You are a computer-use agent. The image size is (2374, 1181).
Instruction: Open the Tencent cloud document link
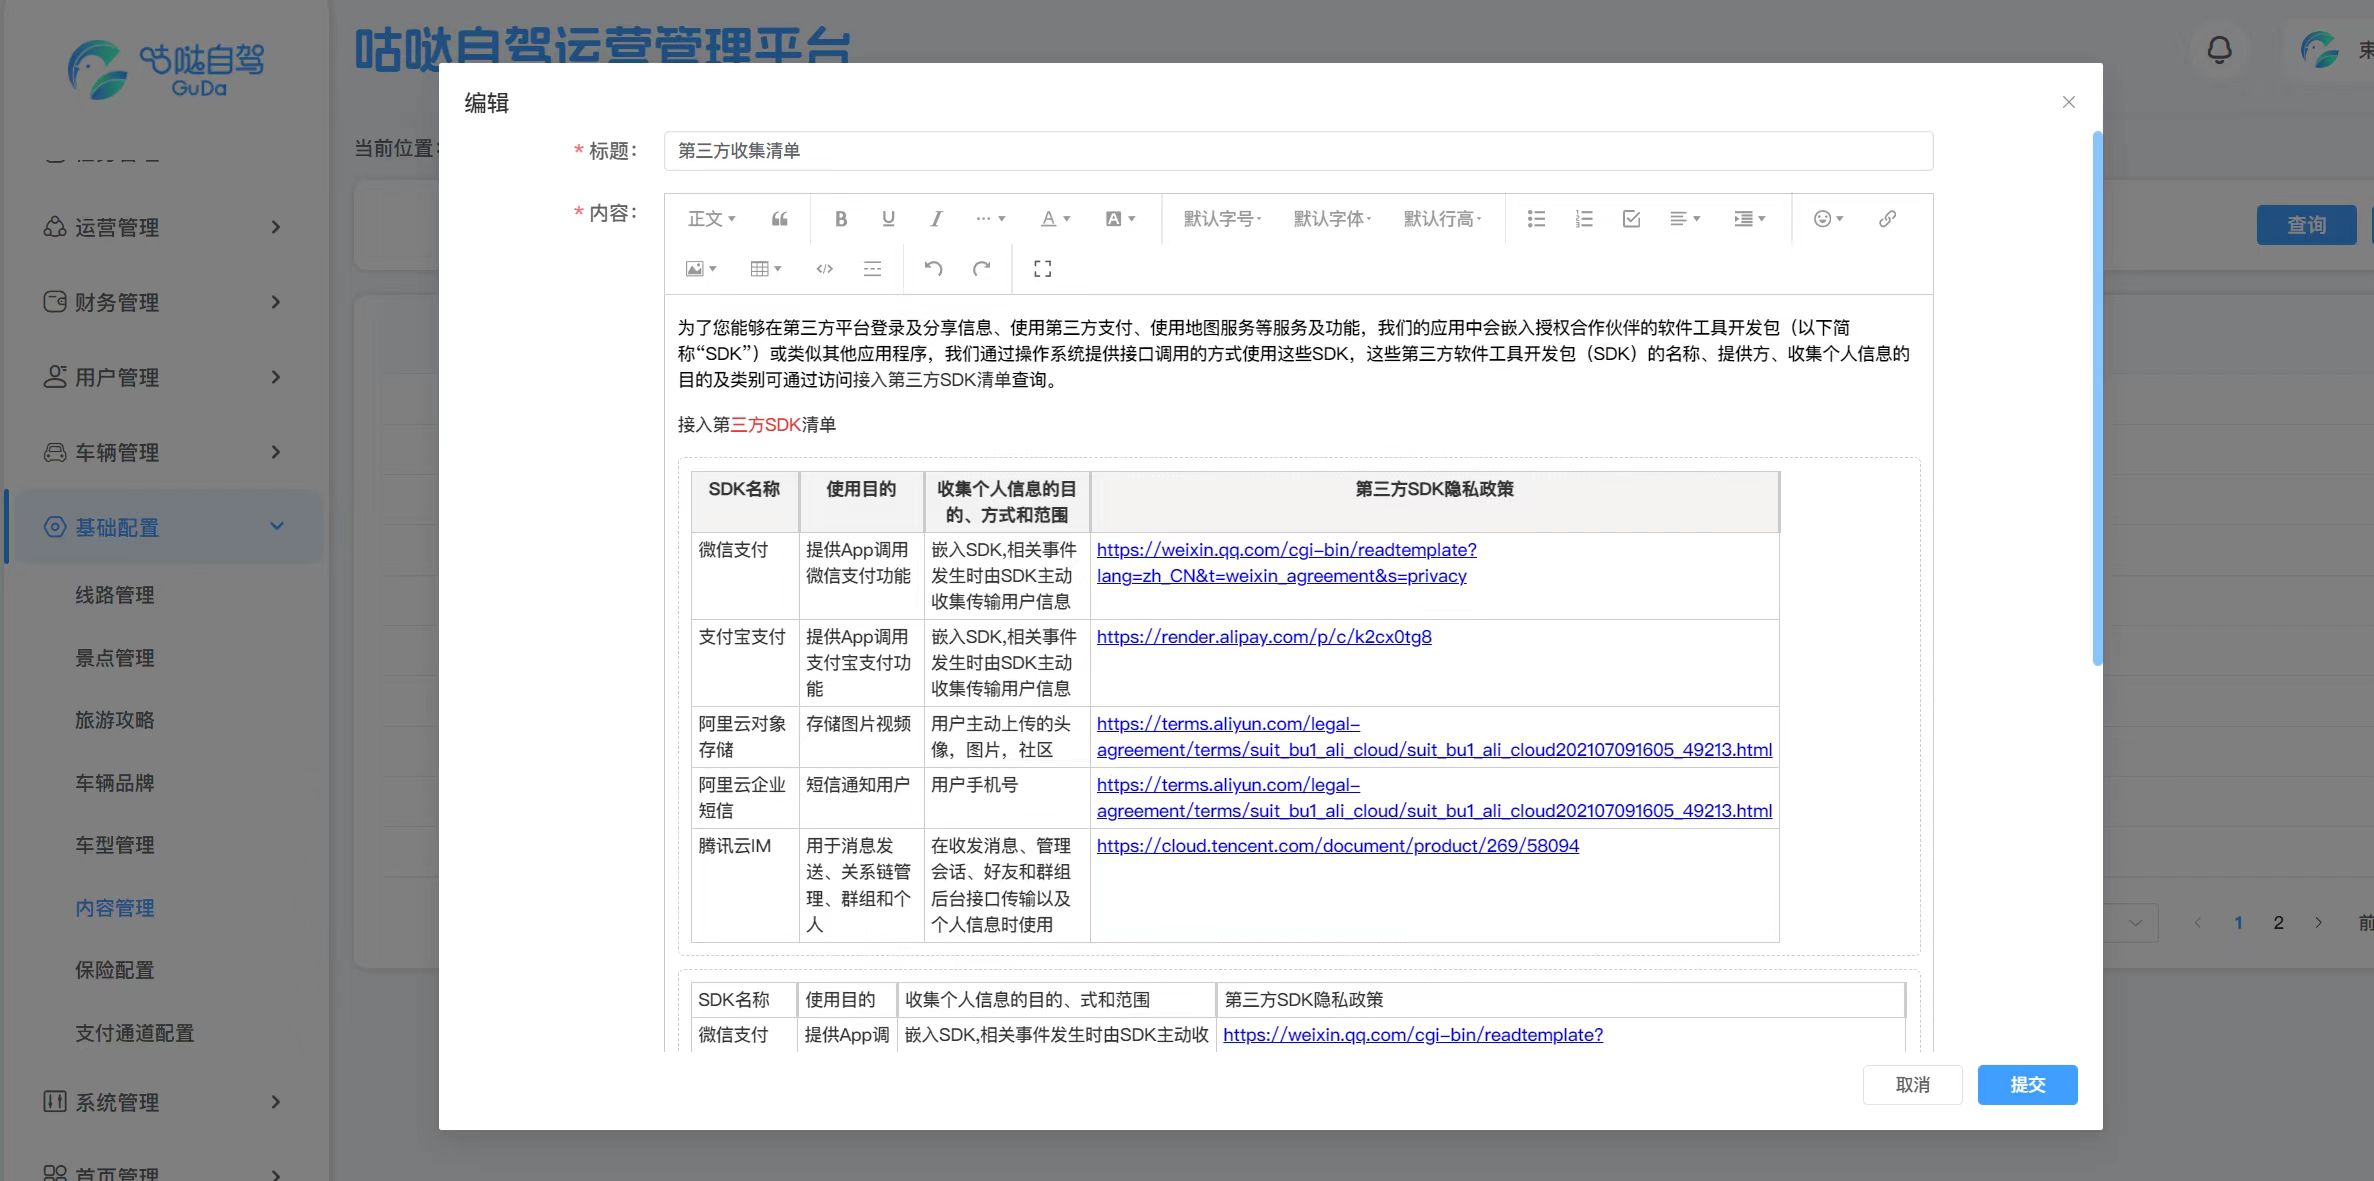1338,846
